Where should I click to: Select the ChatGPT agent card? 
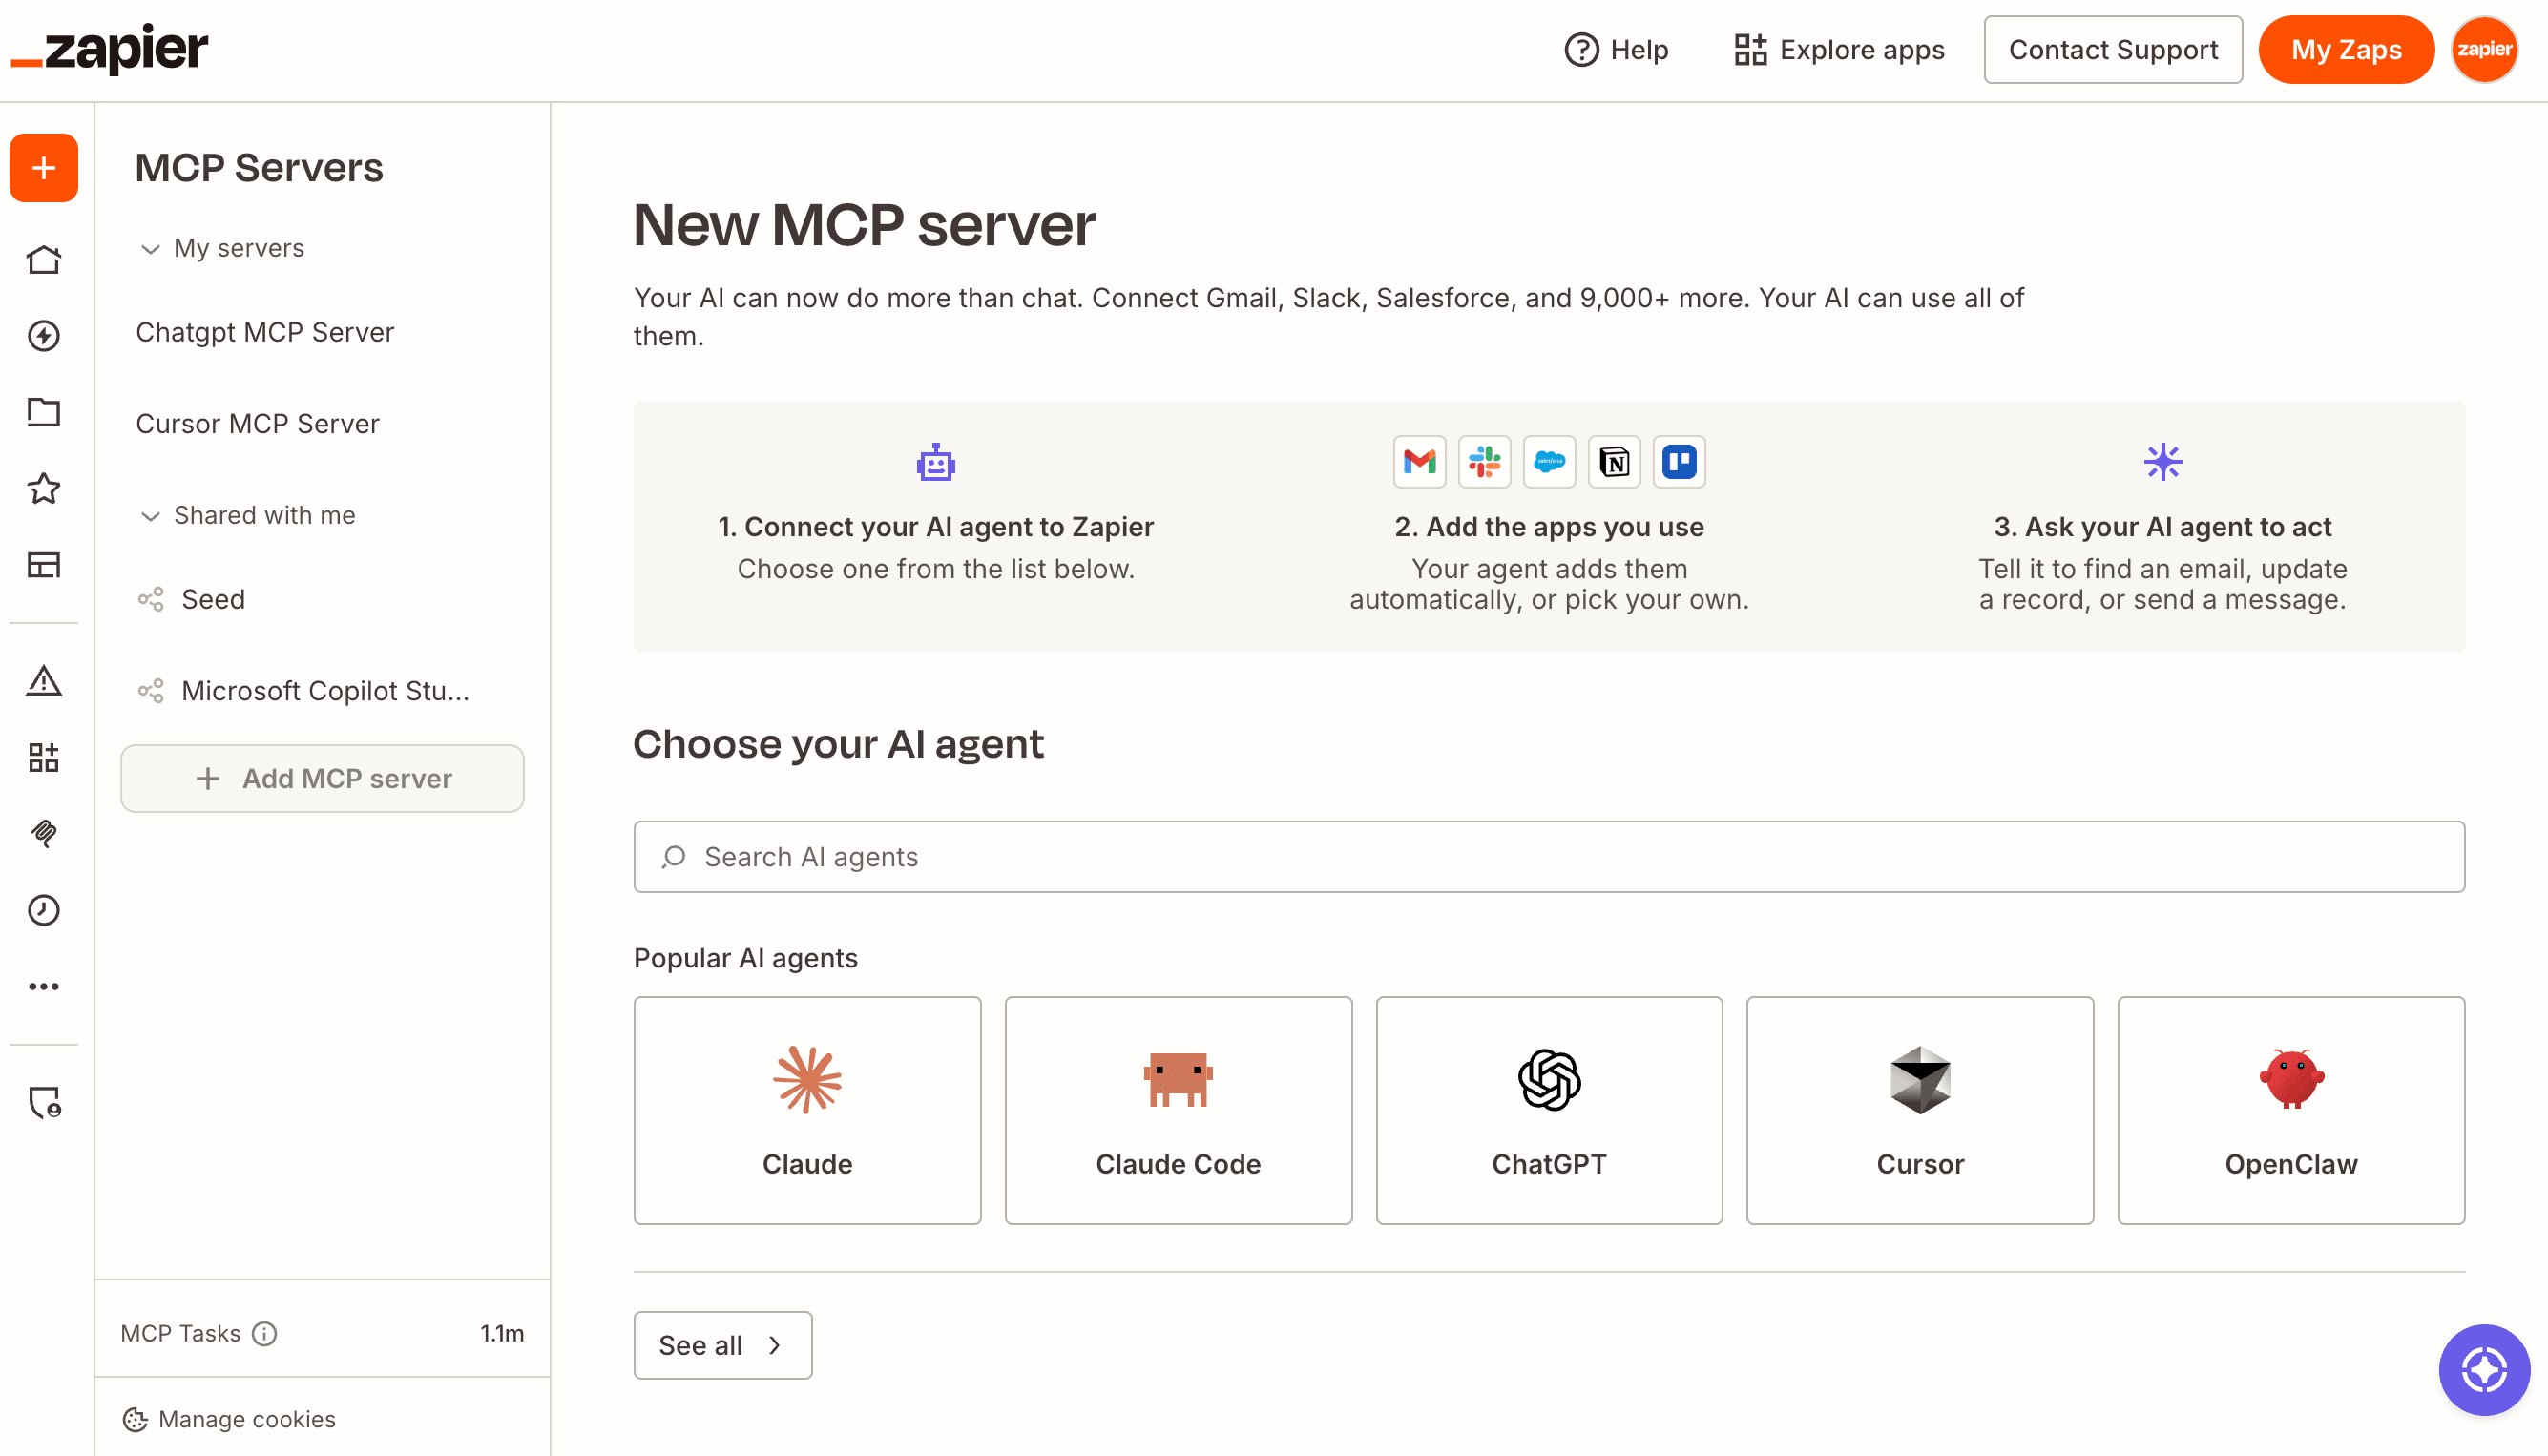click(x=1549, y=1110)
